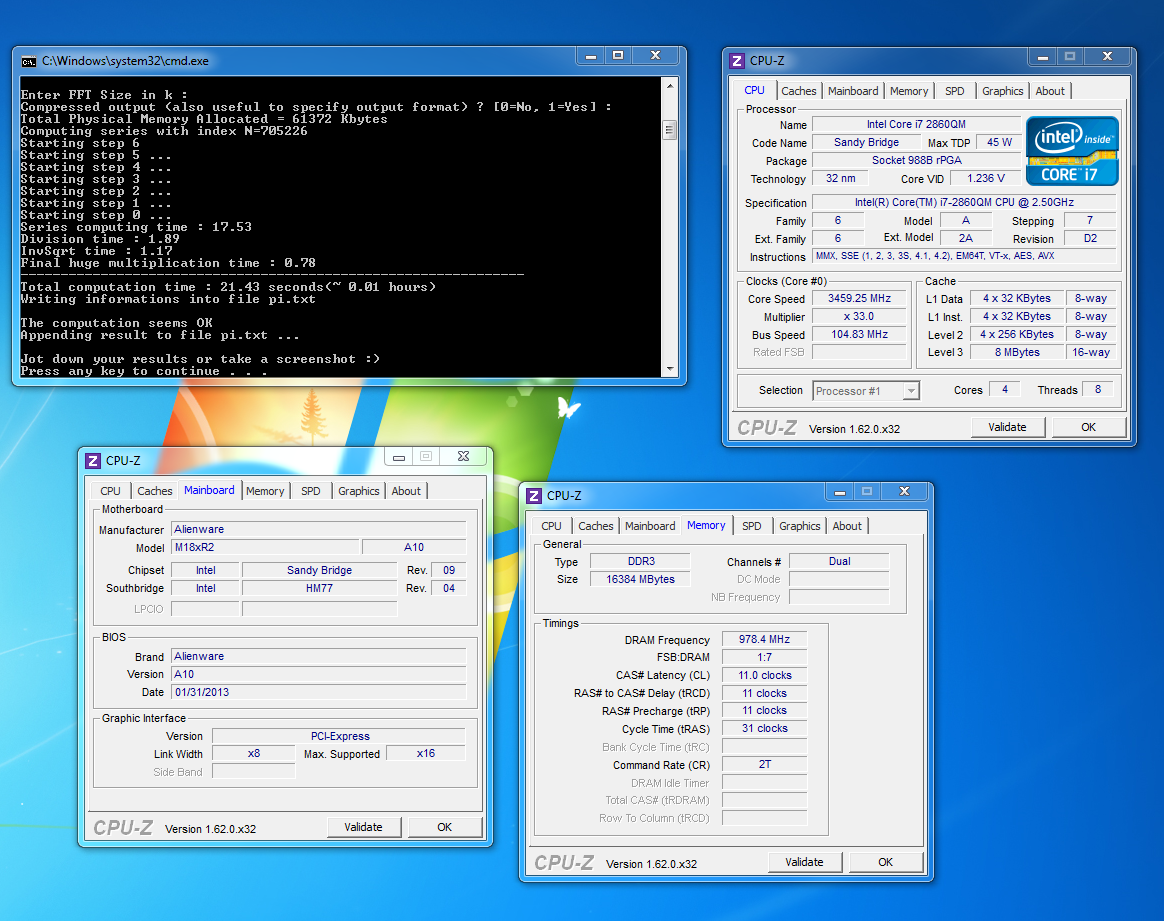Select SPD tab in the Mainboard CPU-Z window
Screen dimensions: 1164x921
310,491
